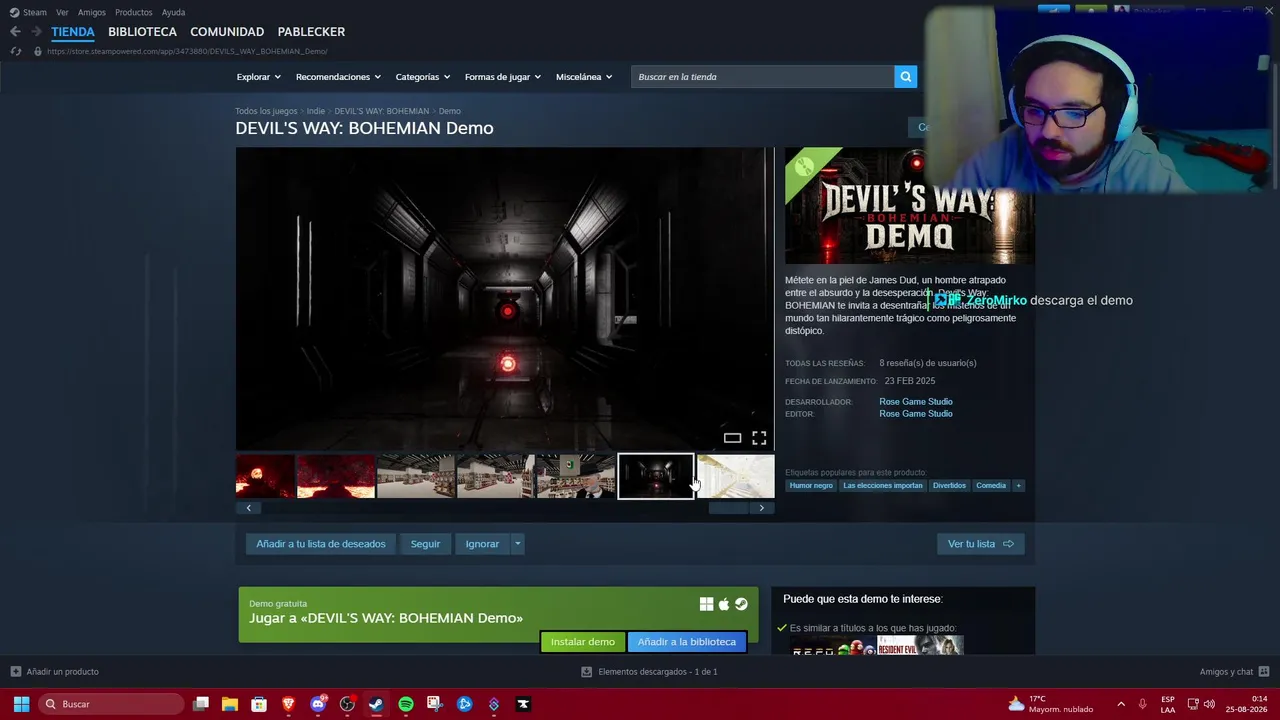Click the Instalar demo button
Image resolution: width=1280 pixels, height=720 pixels.
583,642
